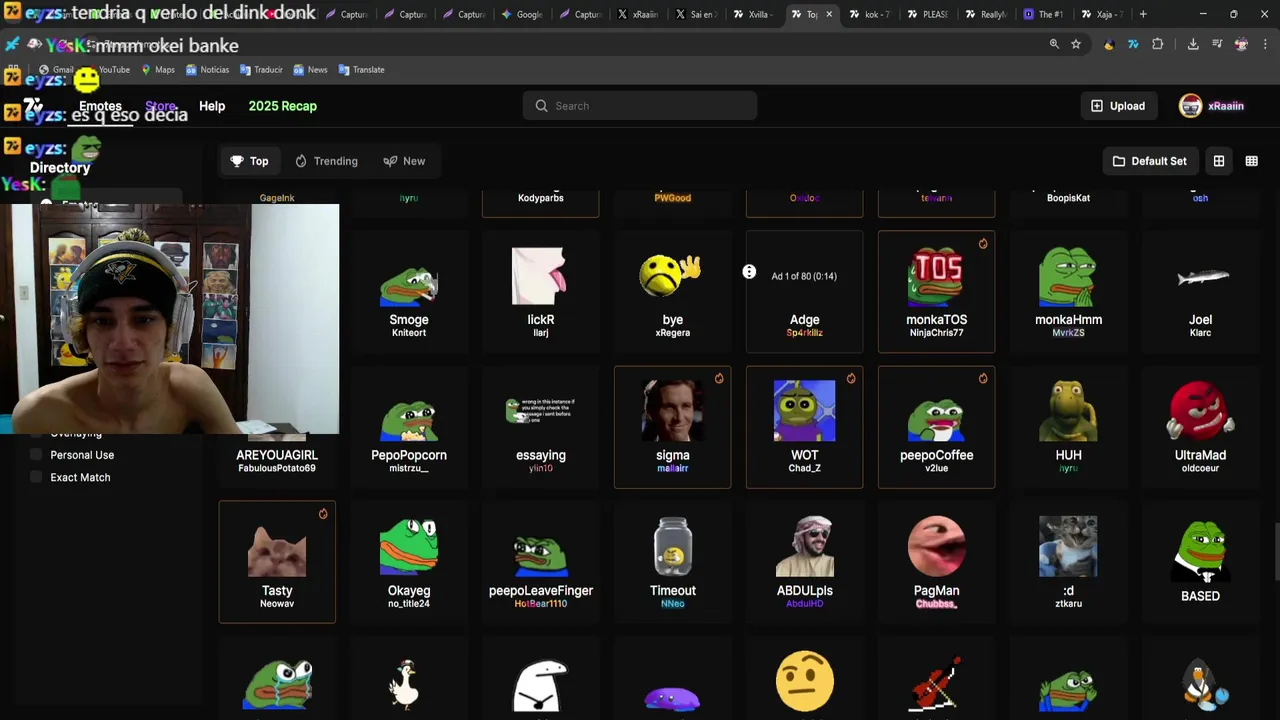This screenshot has width=1280, height=720.
Task: Visit author HotBear1110's profile
Action: point(541,604)
